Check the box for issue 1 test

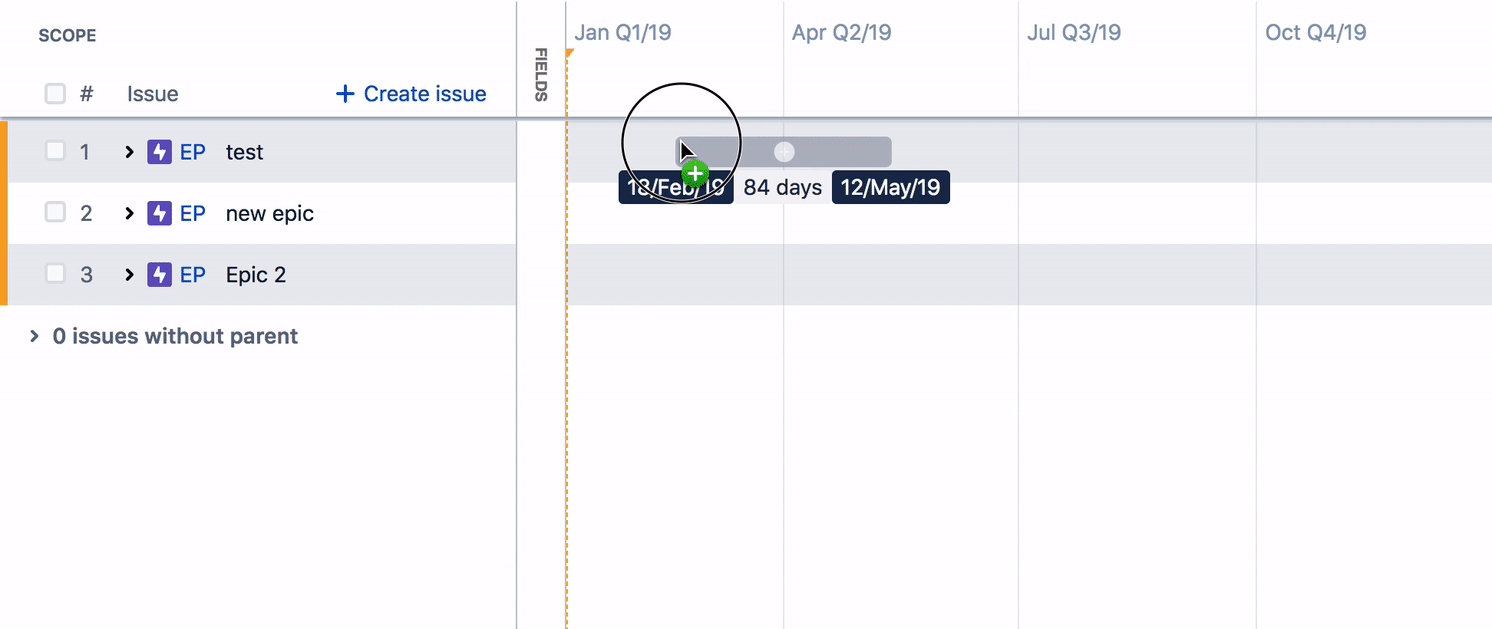(x=55, y=152)
